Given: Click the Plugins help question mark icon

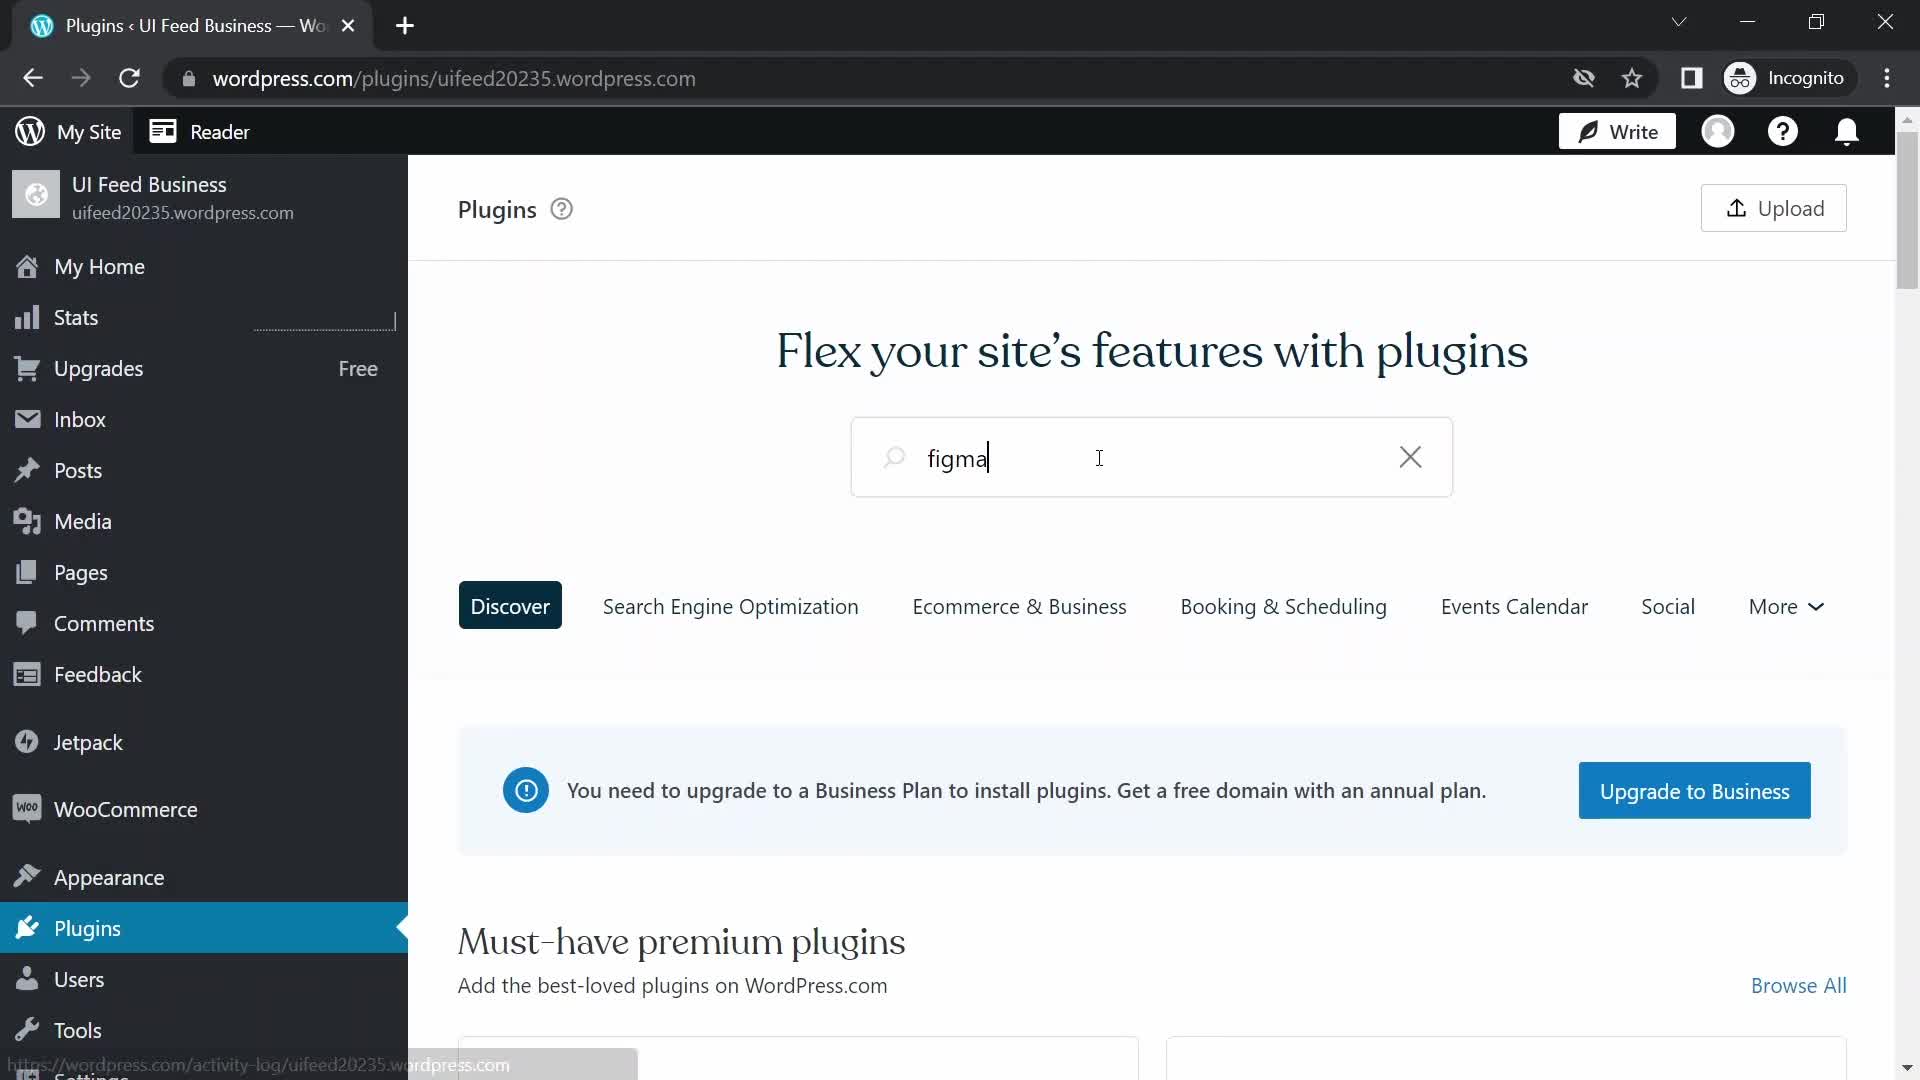Looking at the screenshot, I should click(562, 208).
